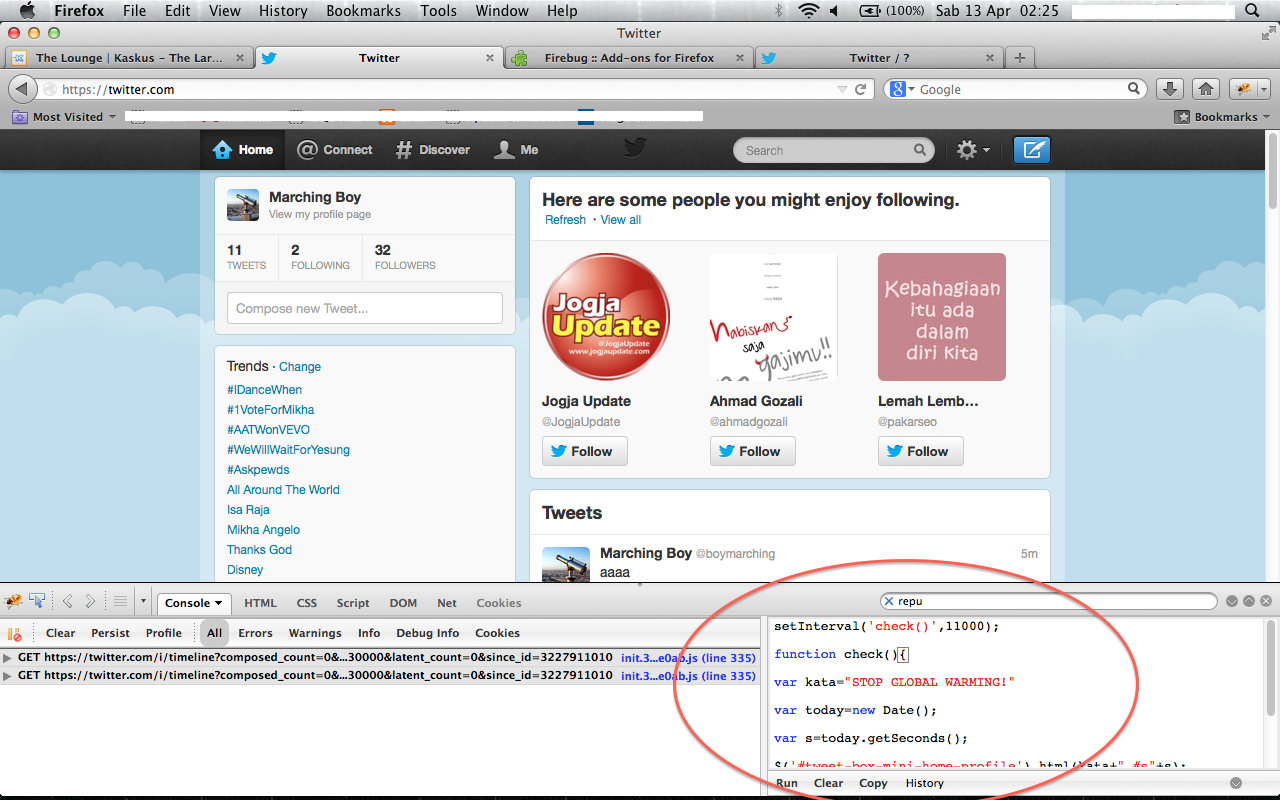The width and height of the screenshot is (1280, 800).
Task: Click the Firebug toolbar button in Firefox
Action: pyautogui.click(x=1243, y=89)
